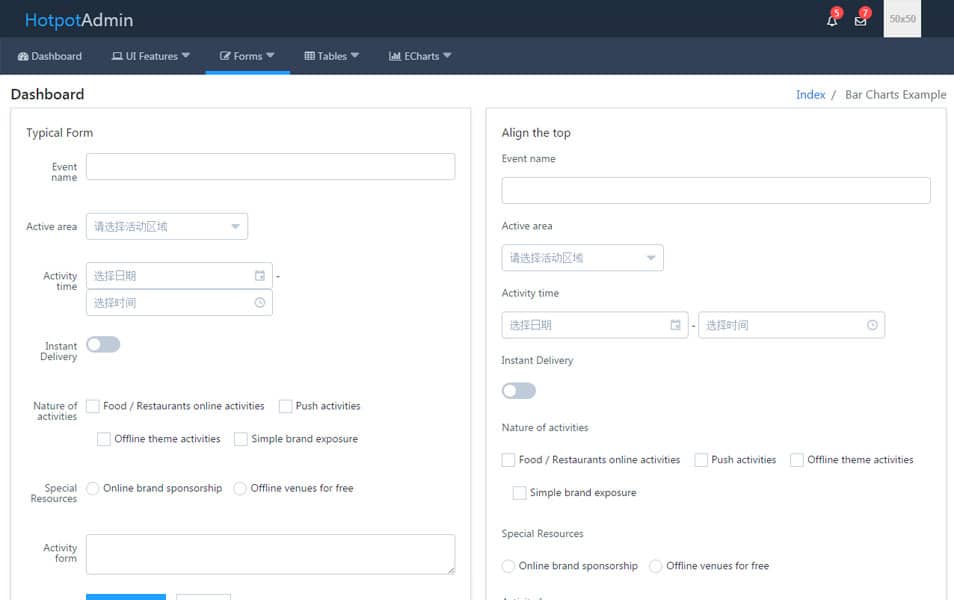
Task: Check Simple brand exposure in Align the top form
Action: [519, 493]
